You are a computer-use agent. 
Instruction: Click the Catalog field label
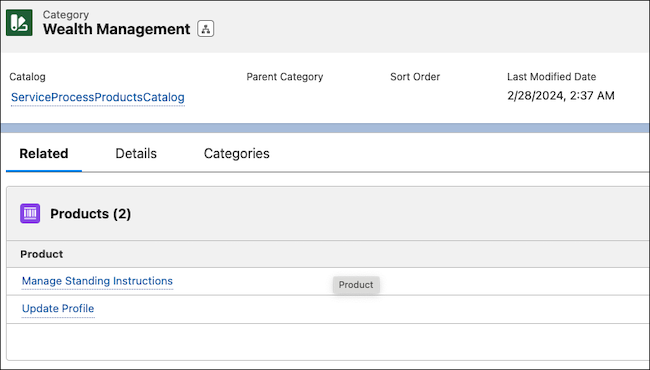(27, 77)
